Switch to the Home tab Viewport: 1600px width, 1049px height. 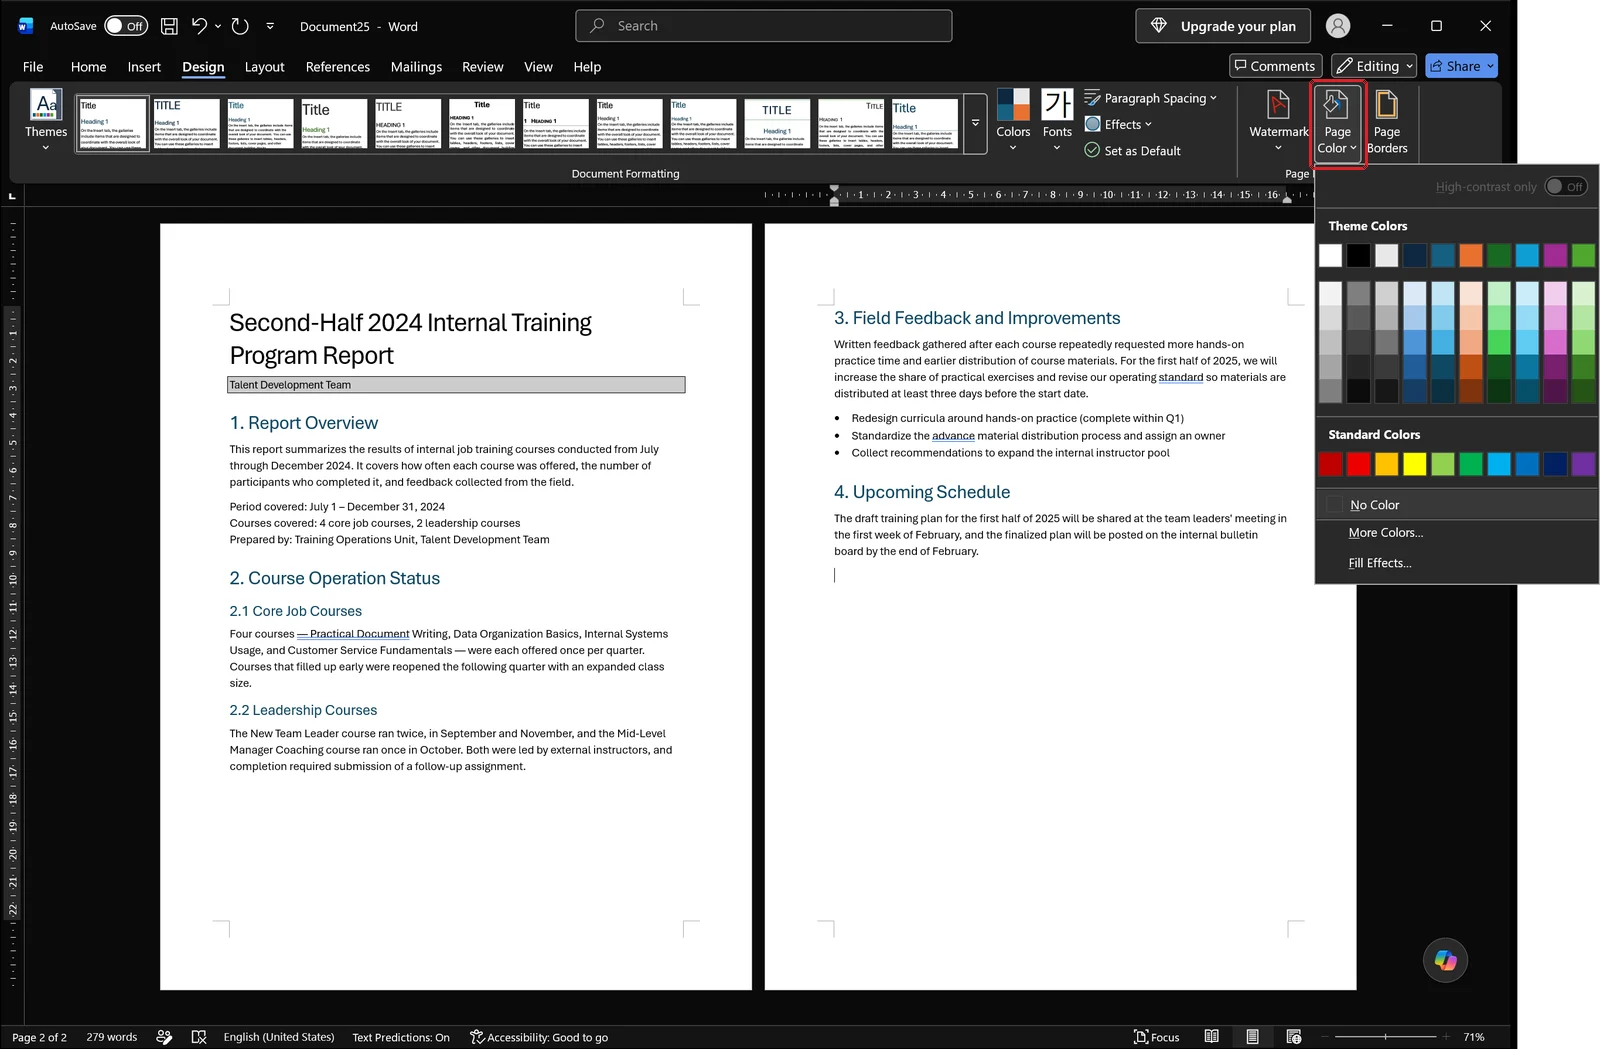click(88, 67)
